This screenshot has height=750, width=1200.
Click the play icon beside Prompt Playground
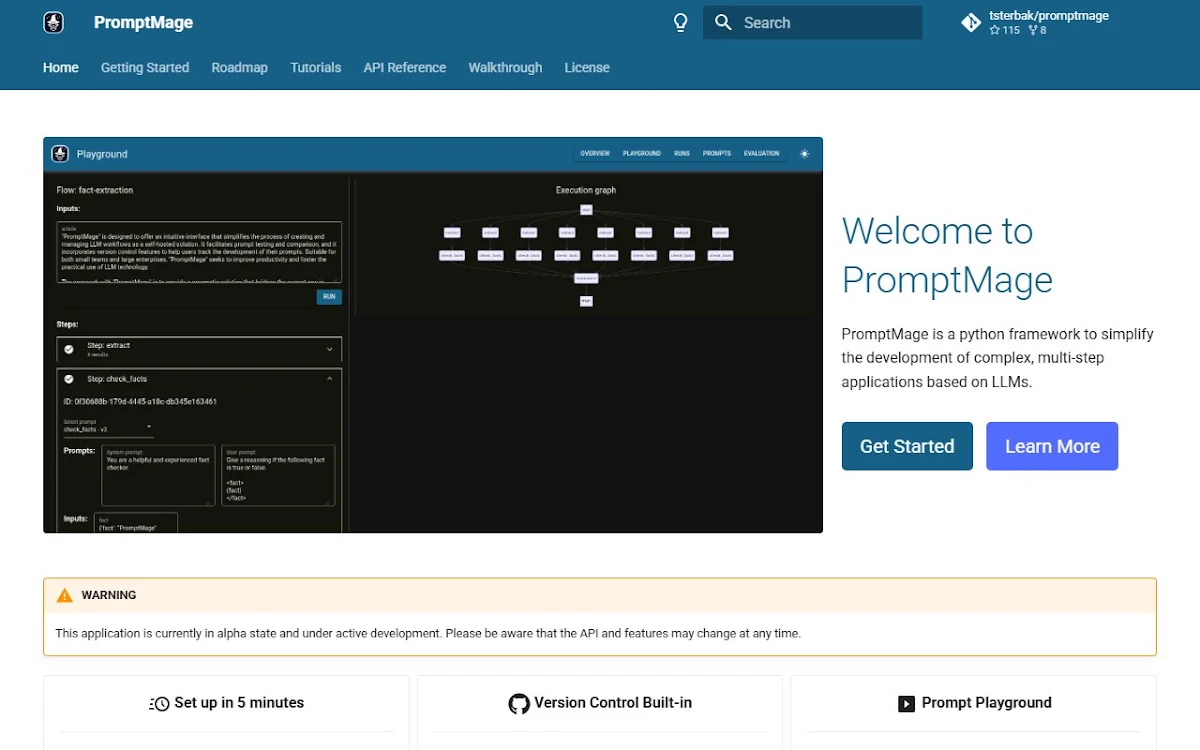click(906, 703)
